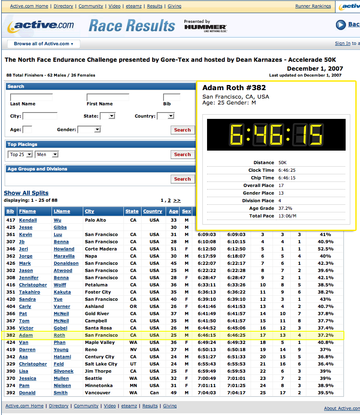This screenshot has height=415, width=360.
Task: Sort table by State column header
Action: [132, 211]
